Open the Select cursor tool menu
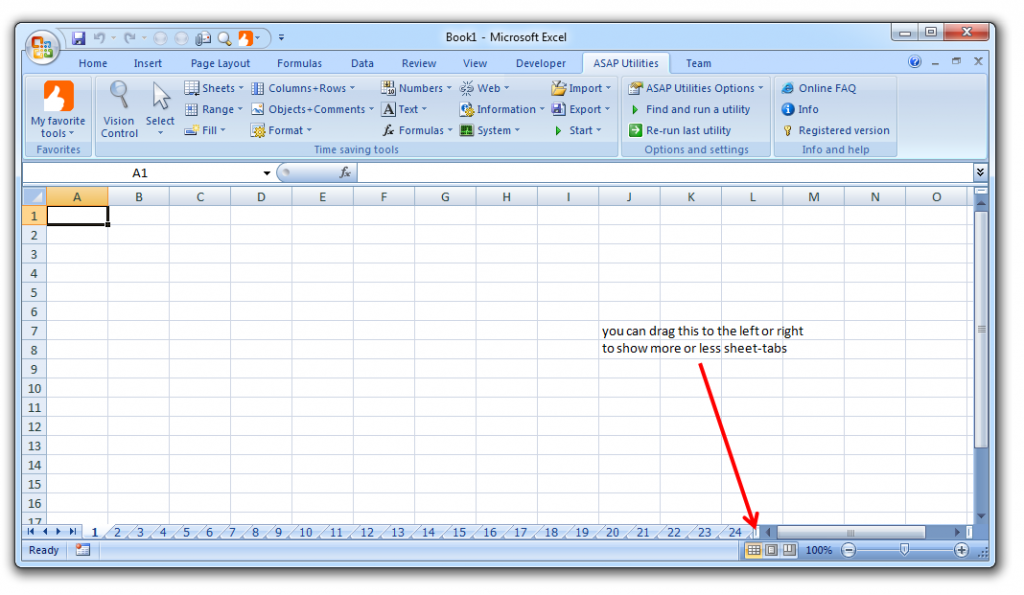The width and height of the screenshot is (1024, 595). tap(160, 109)
